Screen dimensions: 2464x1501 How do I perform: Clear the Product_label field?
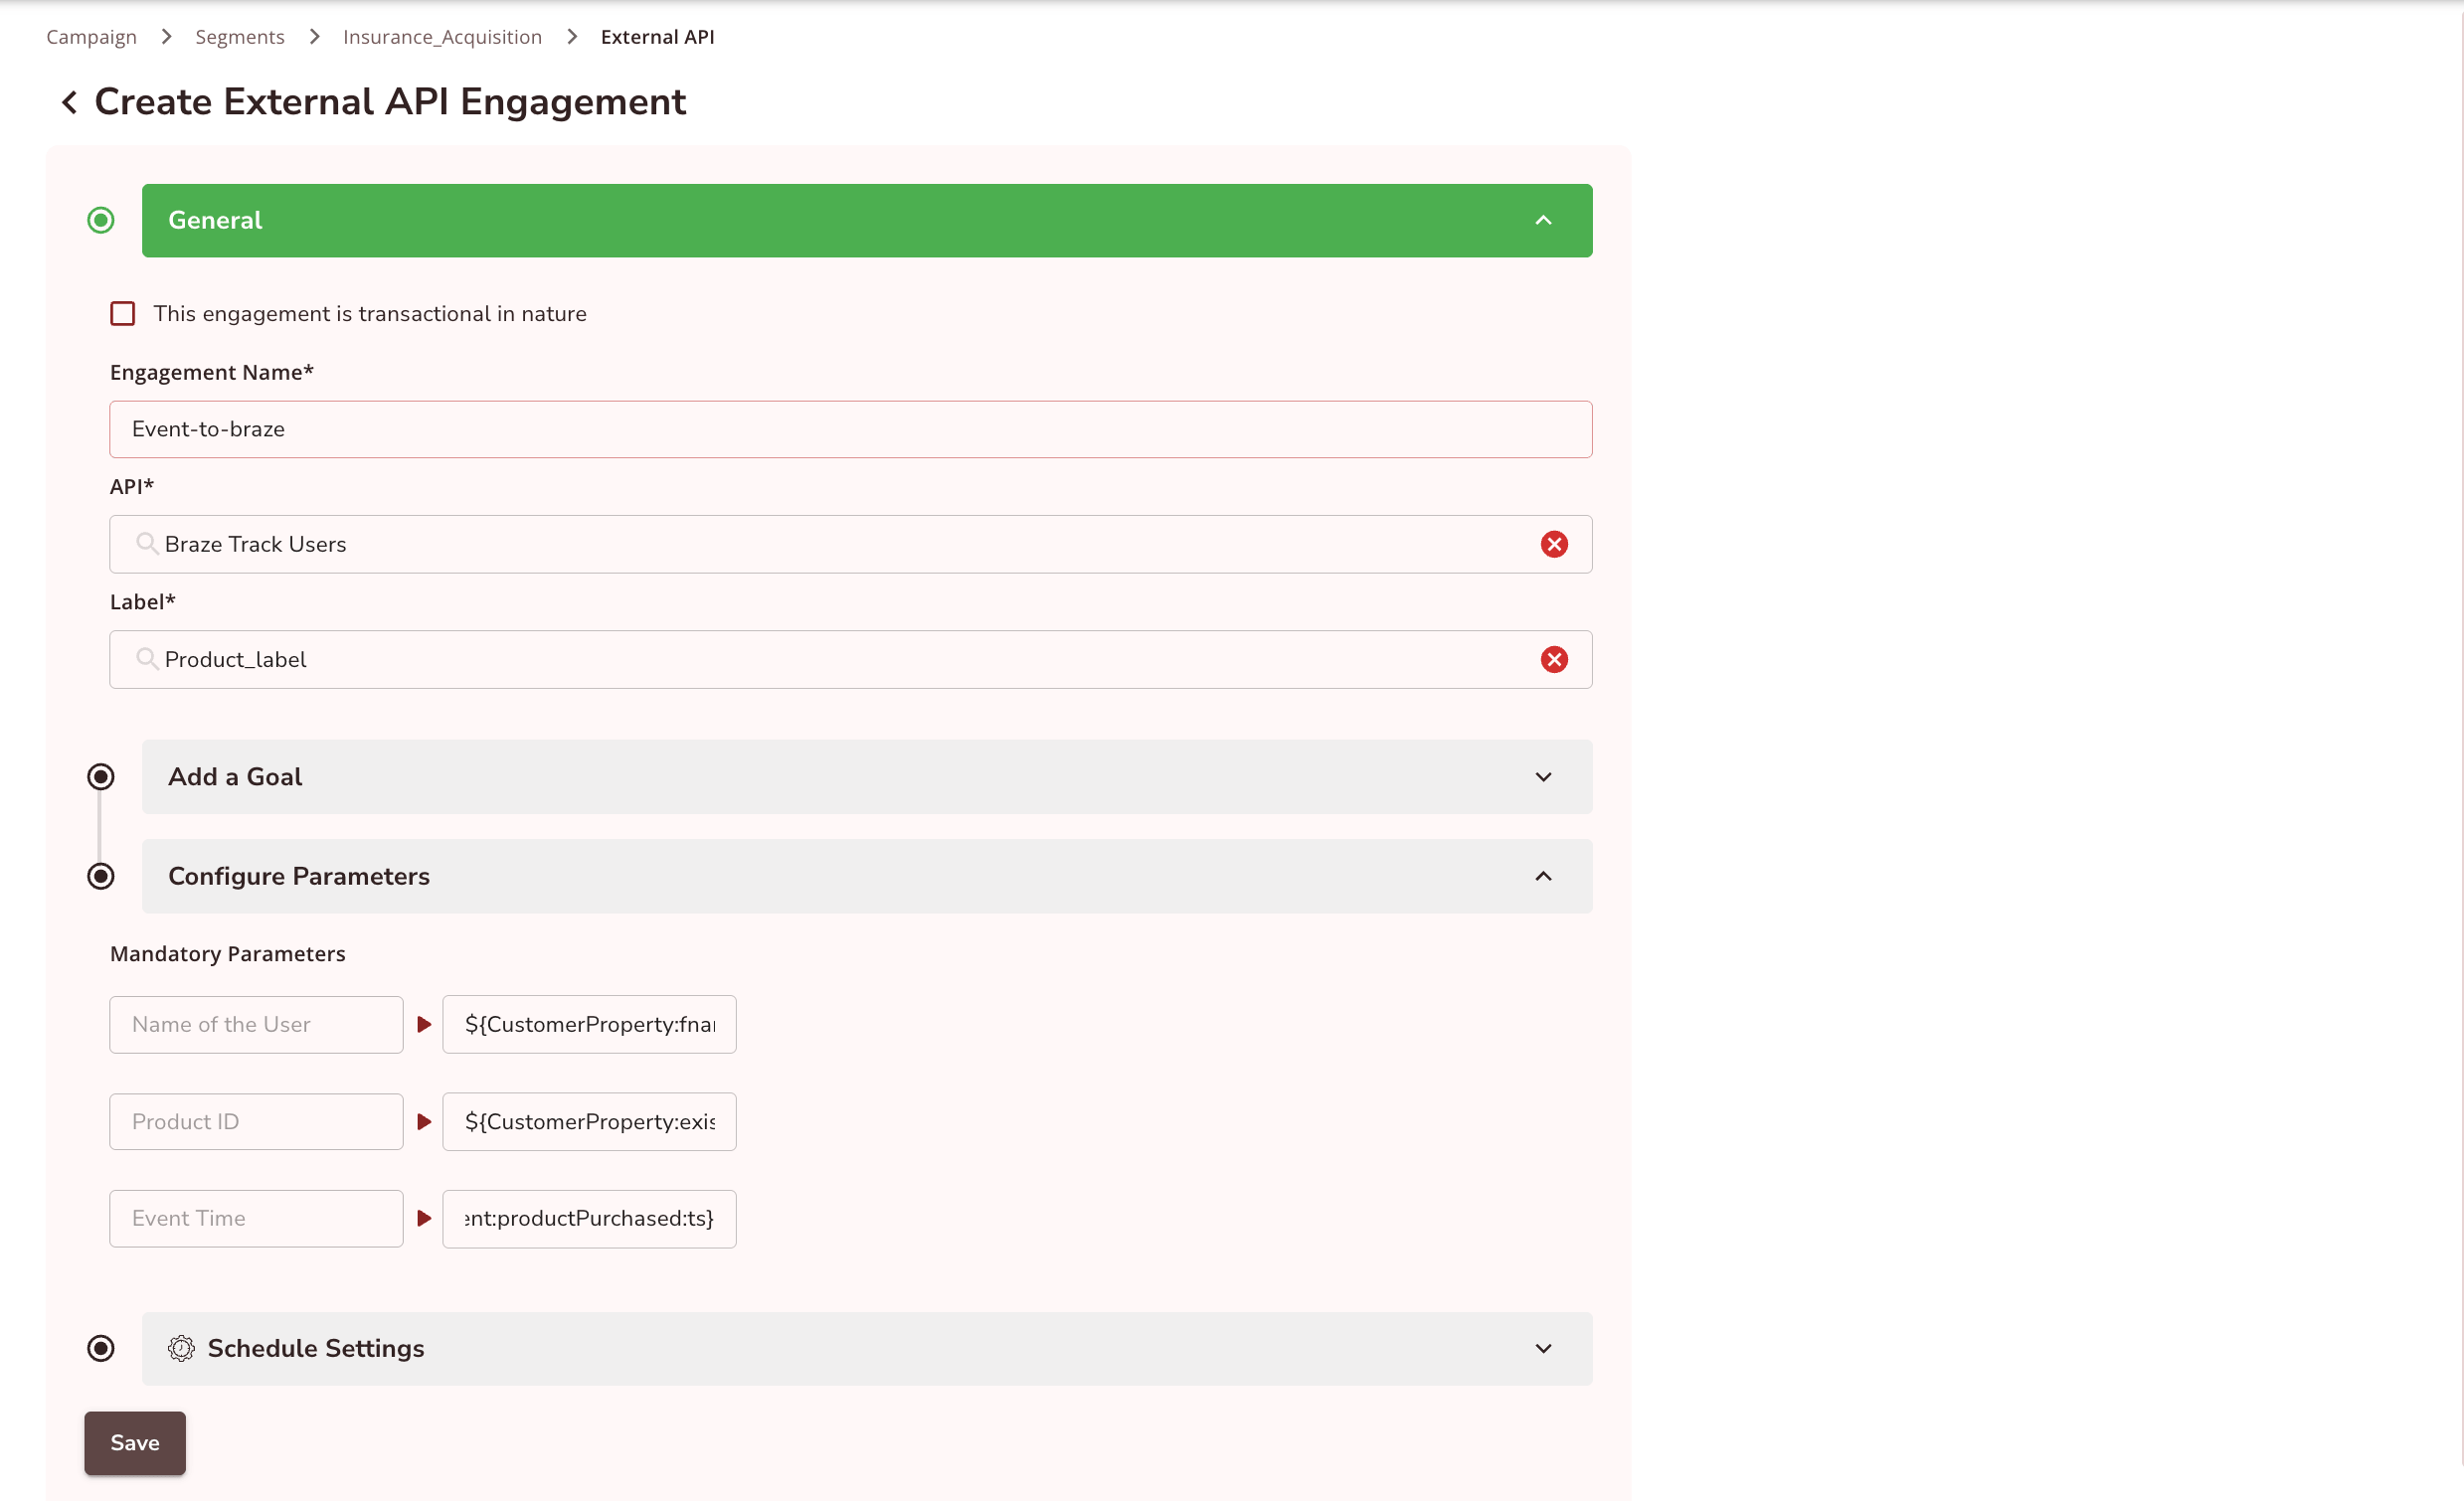pyautogui.click(x=1554, y=659)
